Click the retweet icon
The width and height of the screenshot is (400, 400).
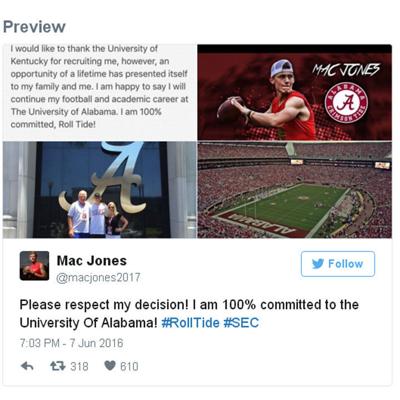(57, 366)
